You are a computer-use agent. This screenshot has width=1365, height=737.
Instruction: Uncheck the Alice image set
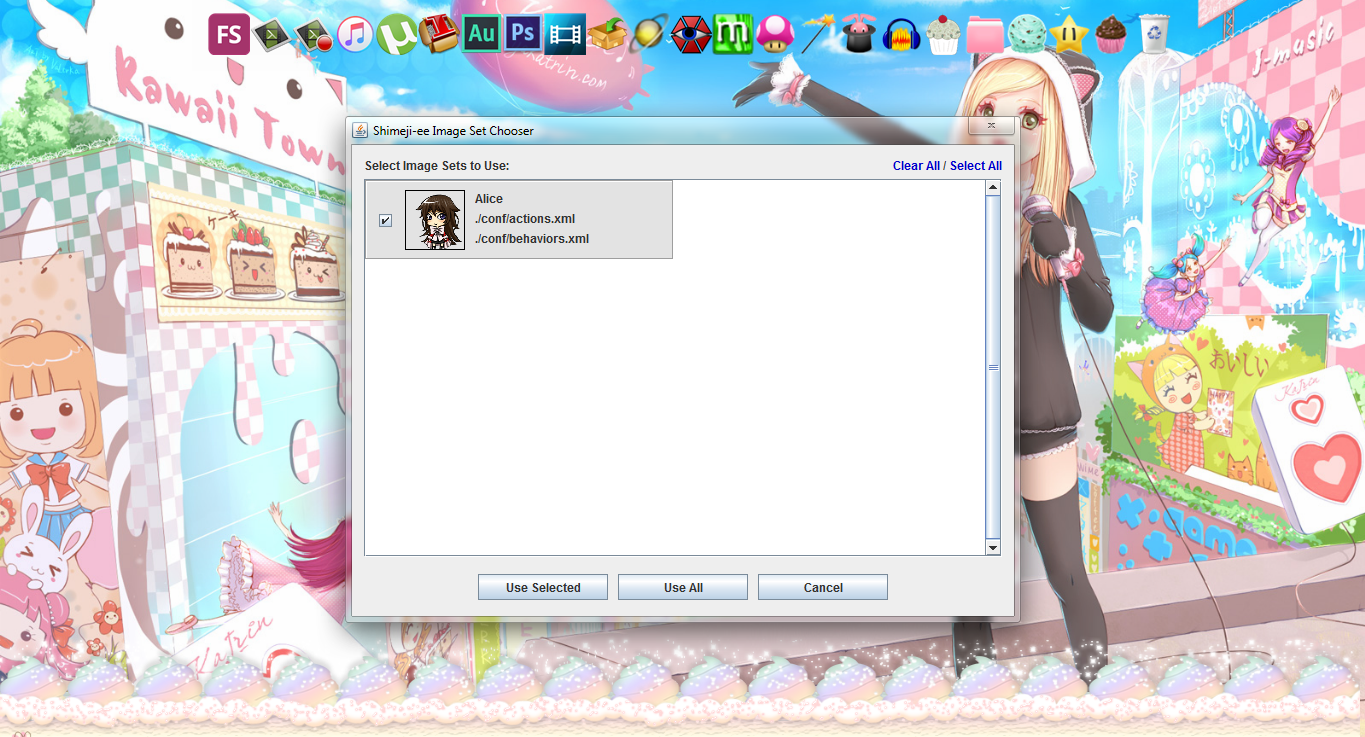[x=385, y=220]
